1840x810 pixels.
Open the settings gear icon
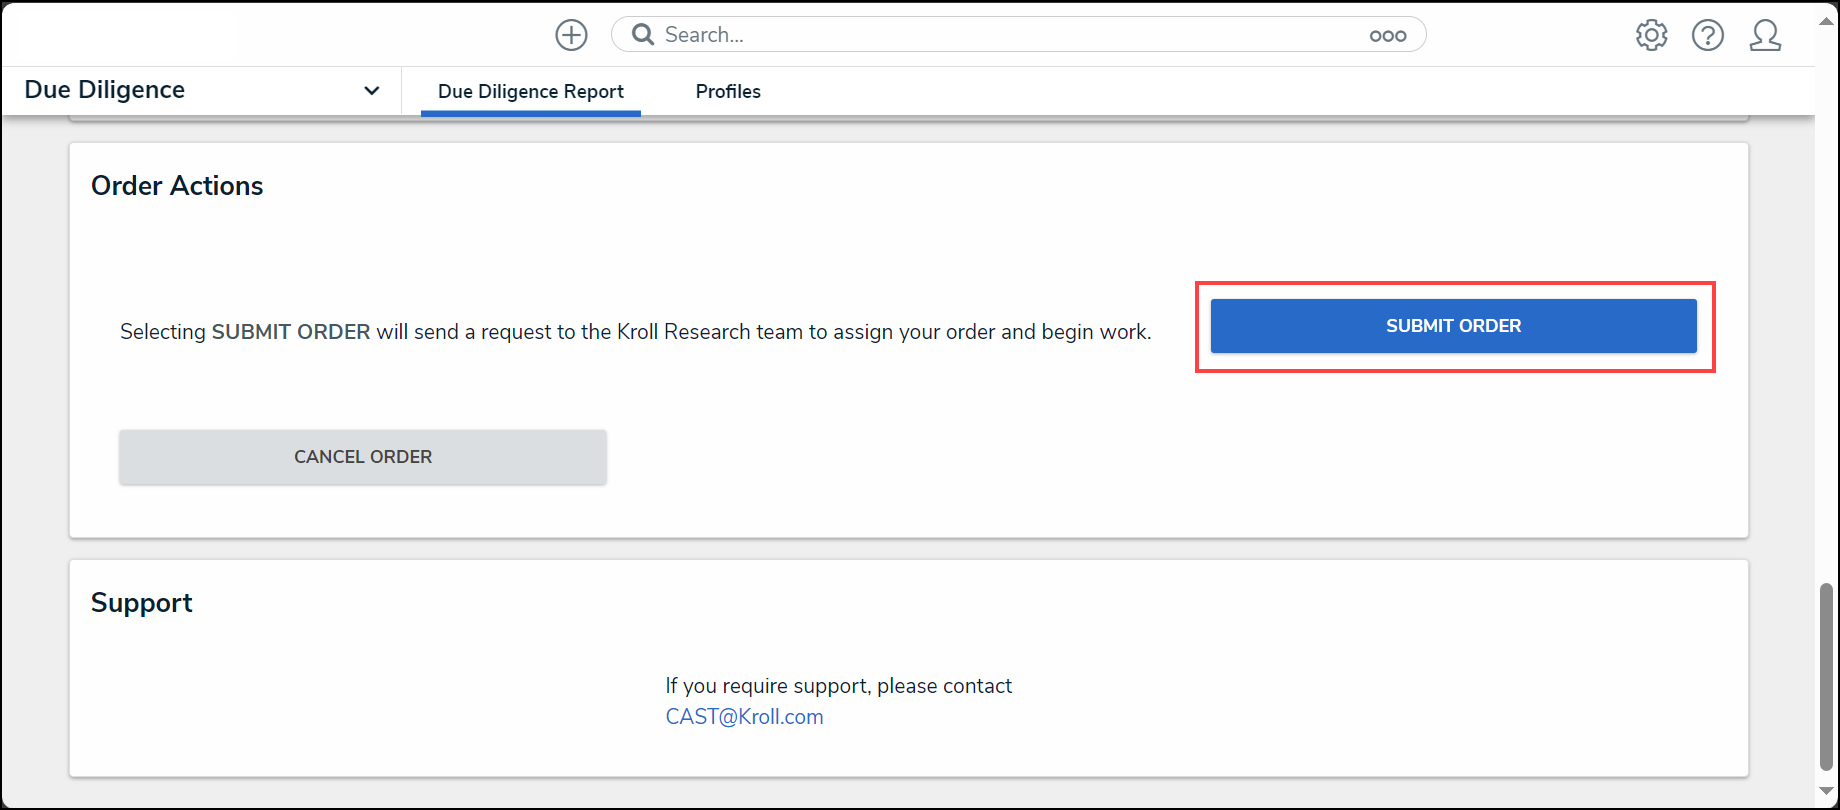coord(1651,35)
